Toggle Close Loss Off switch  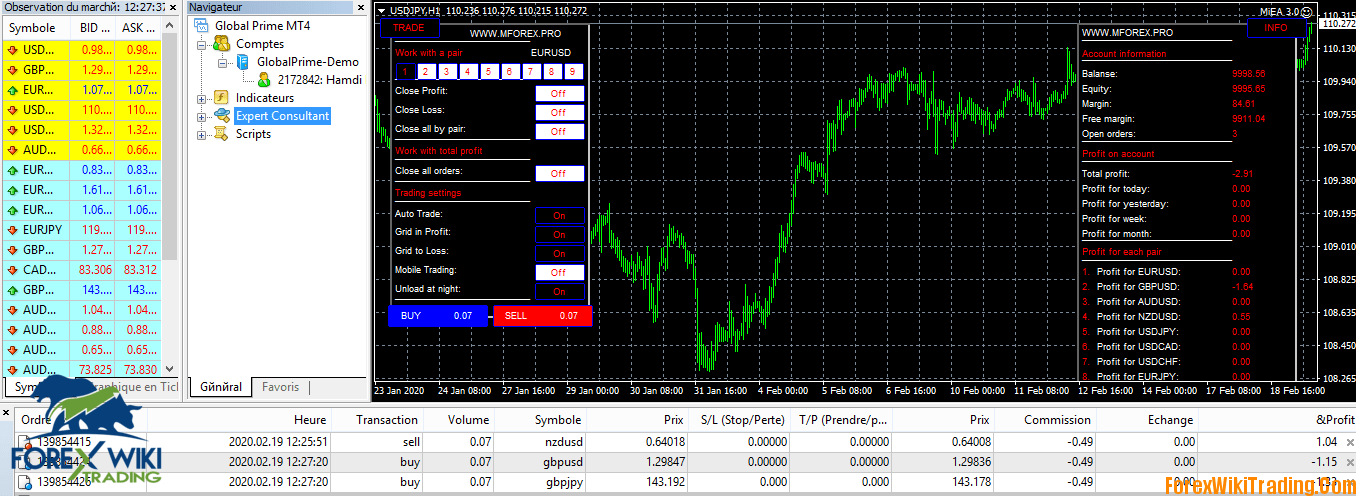[559, 112]
